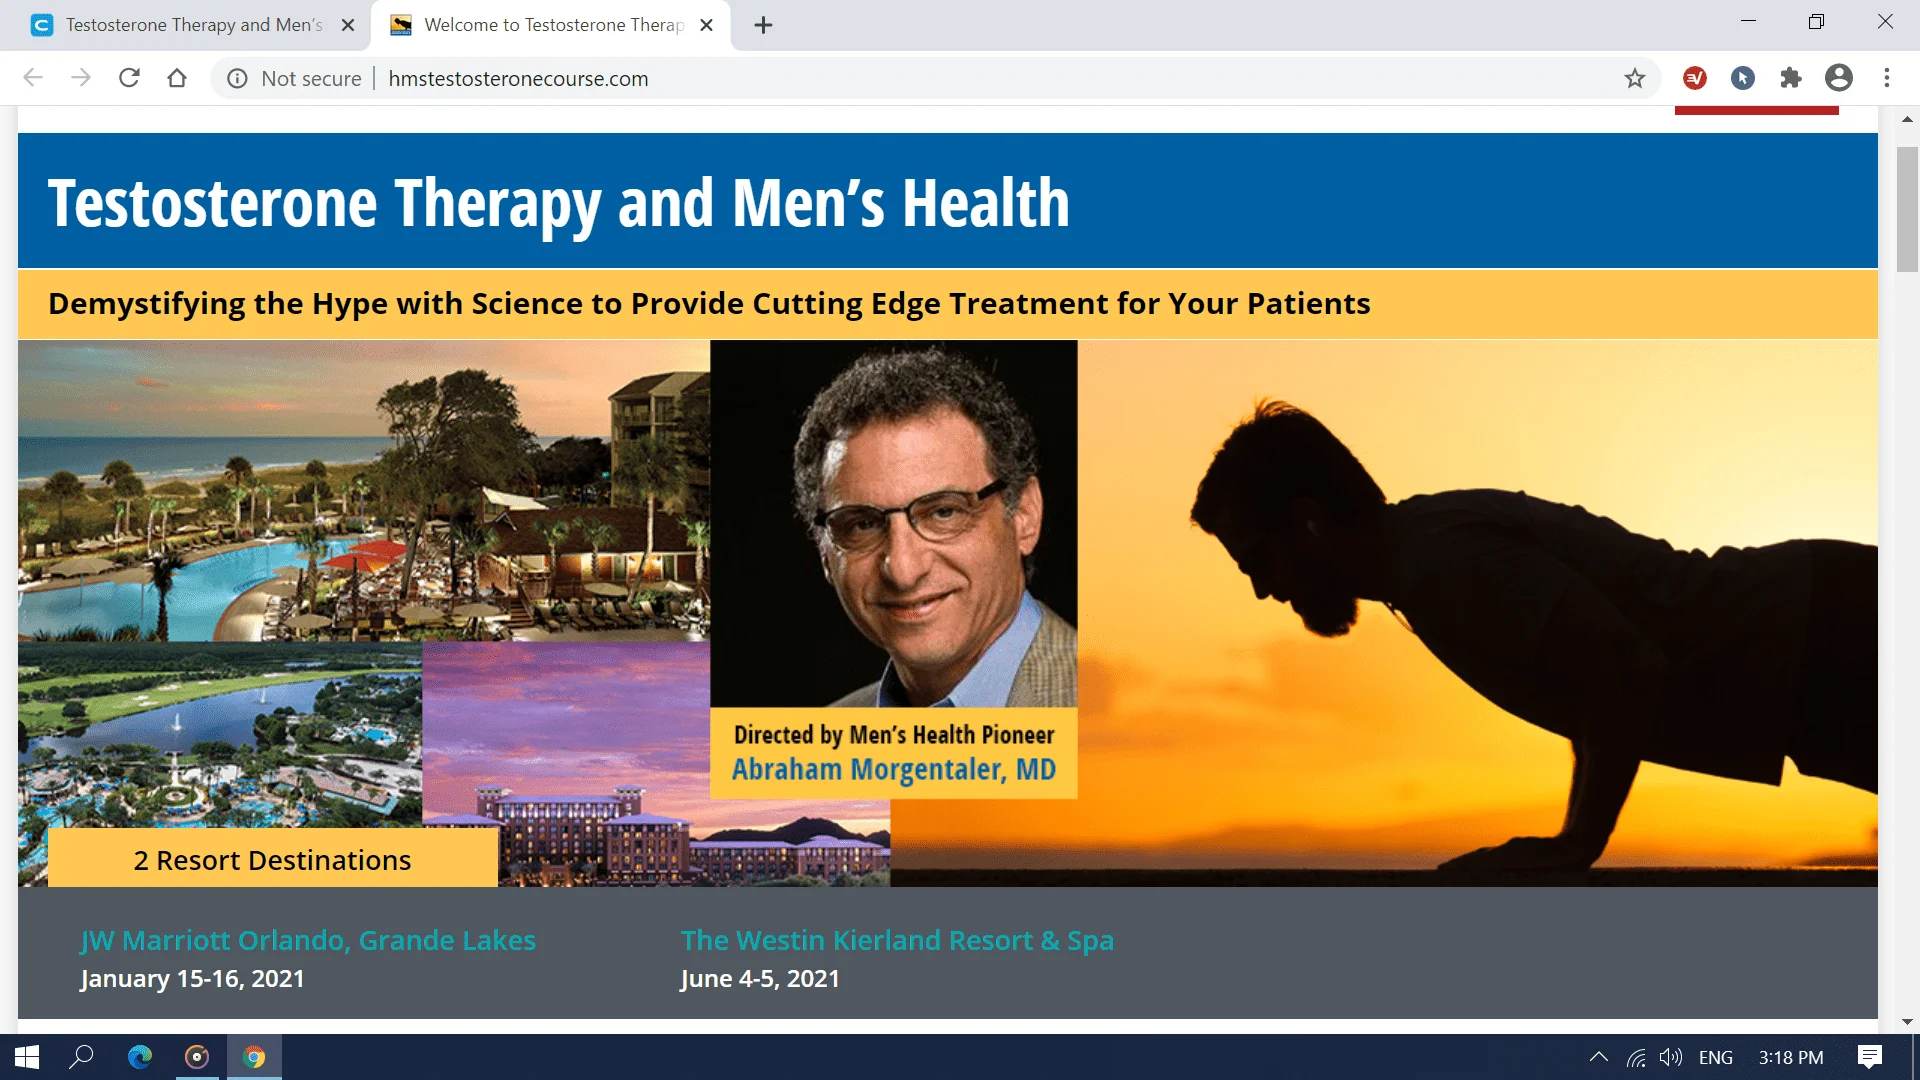Go back to the previous page

(x=33, y=78)
